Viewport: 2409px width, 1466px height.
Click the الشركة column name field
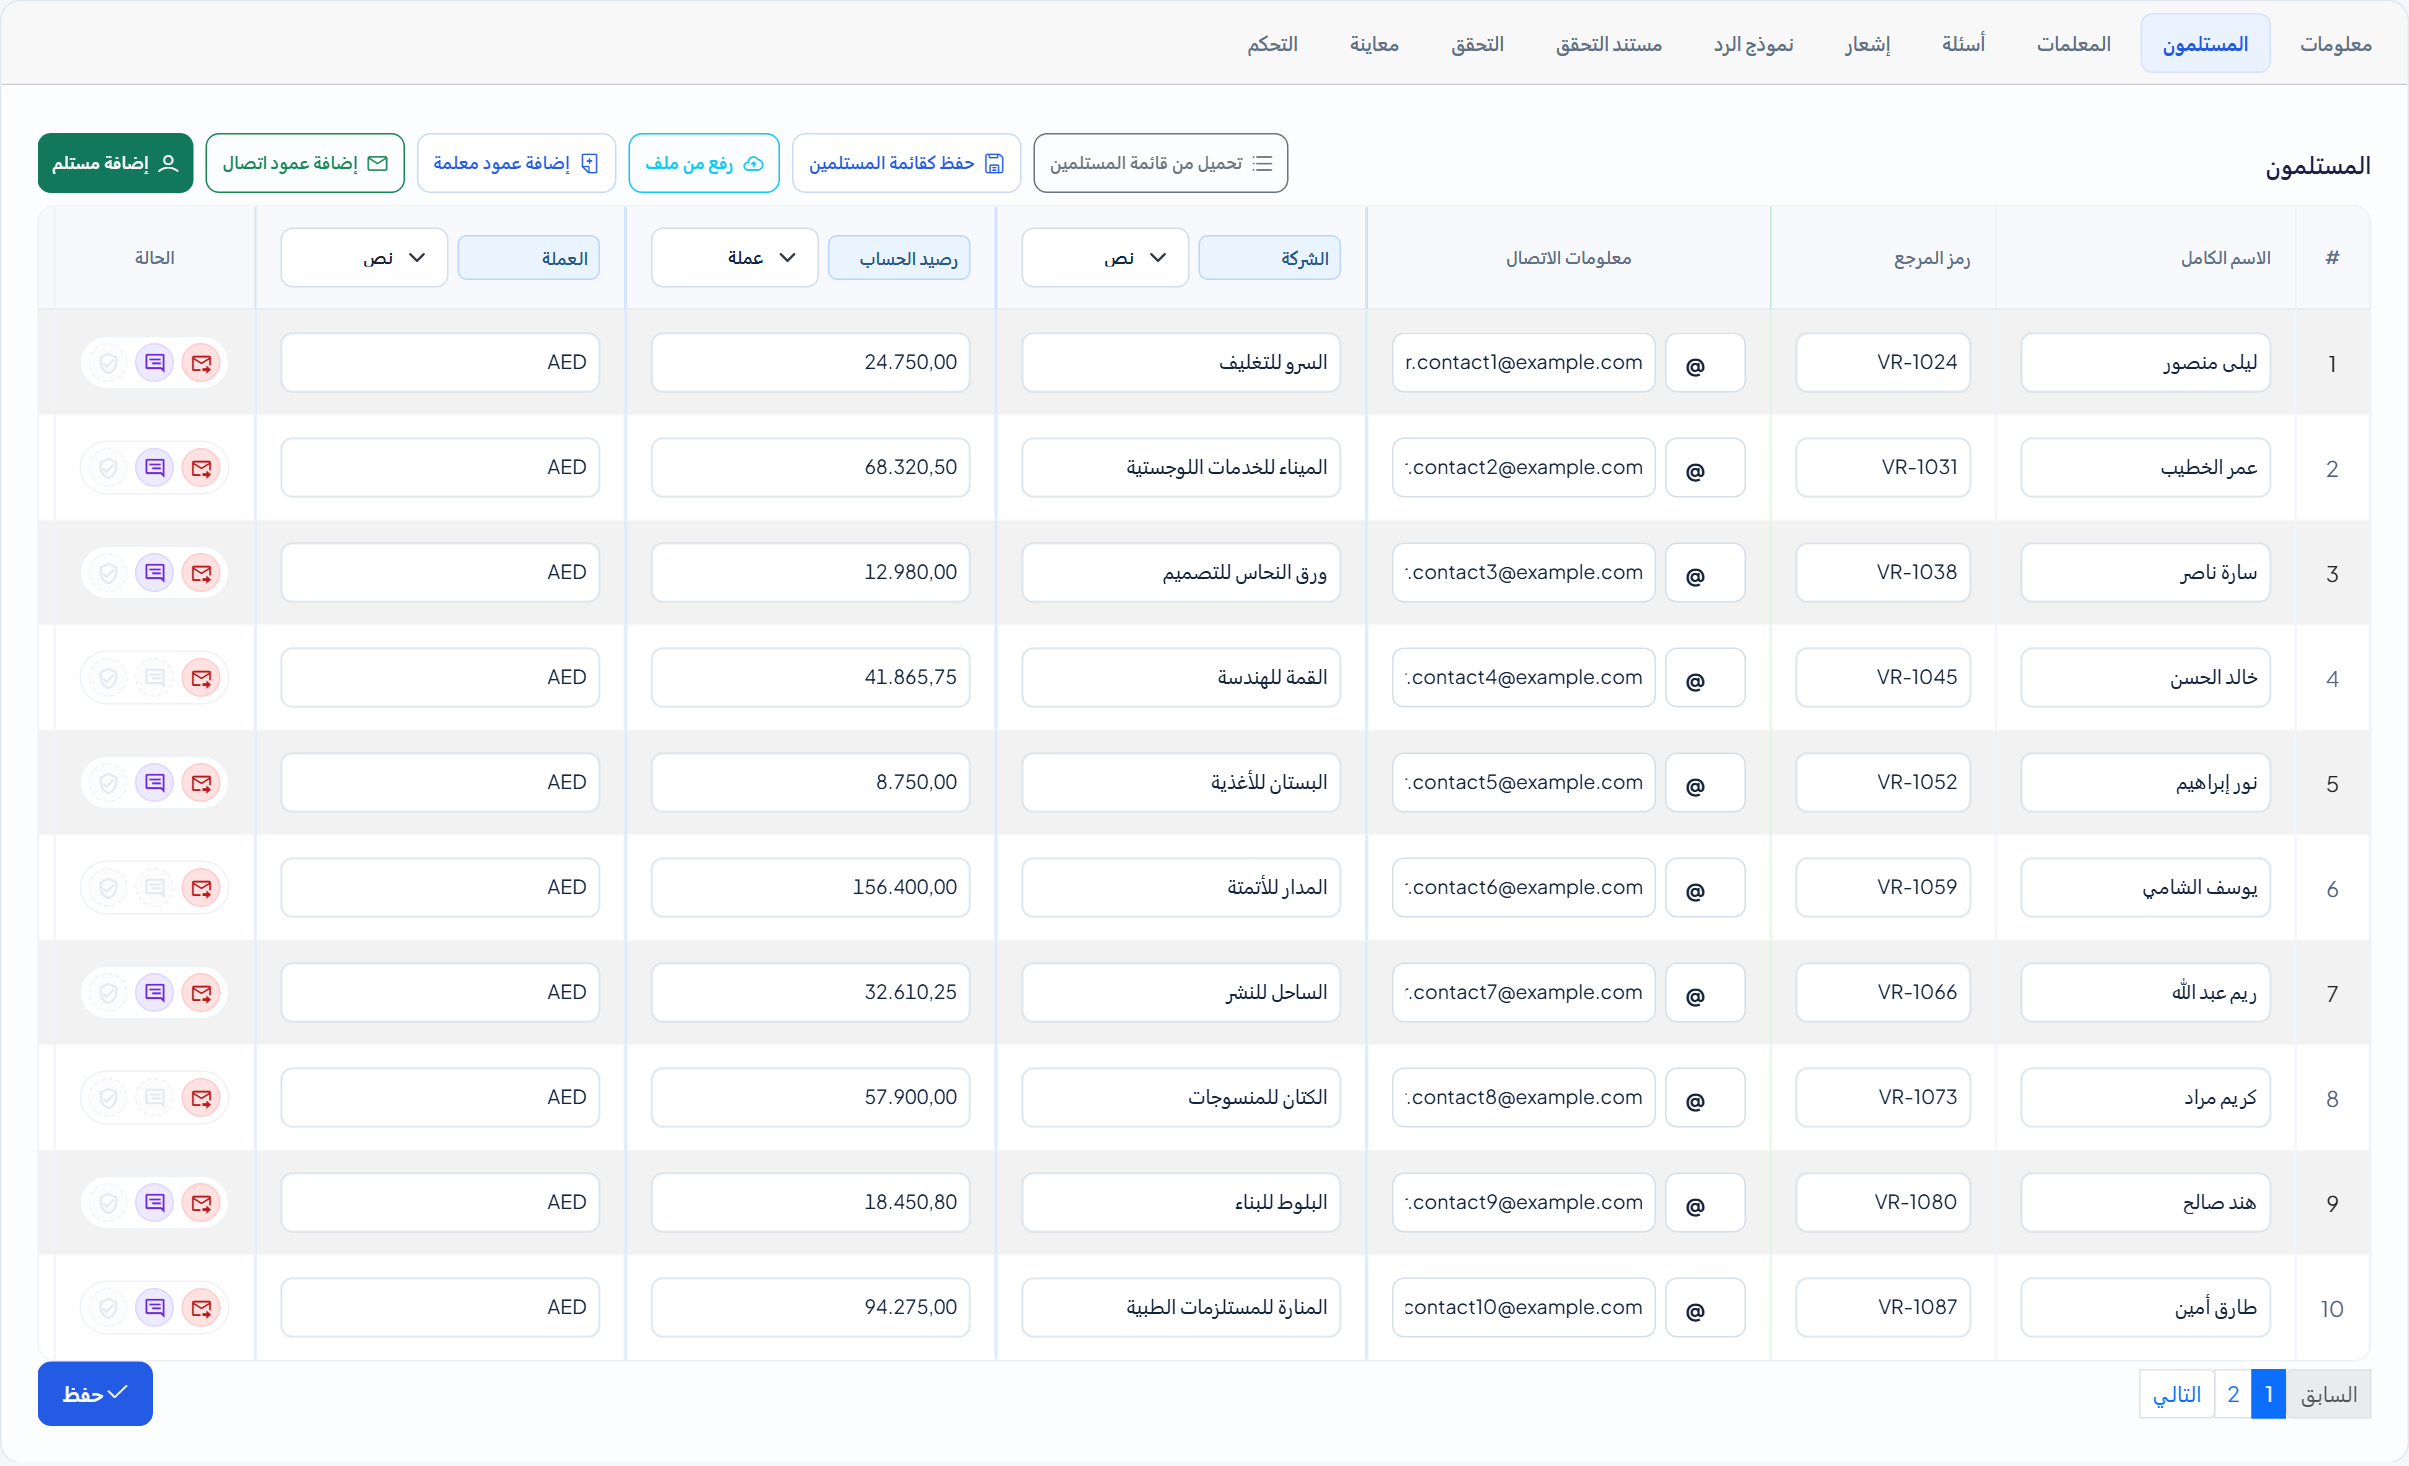tap(1270, 258)
